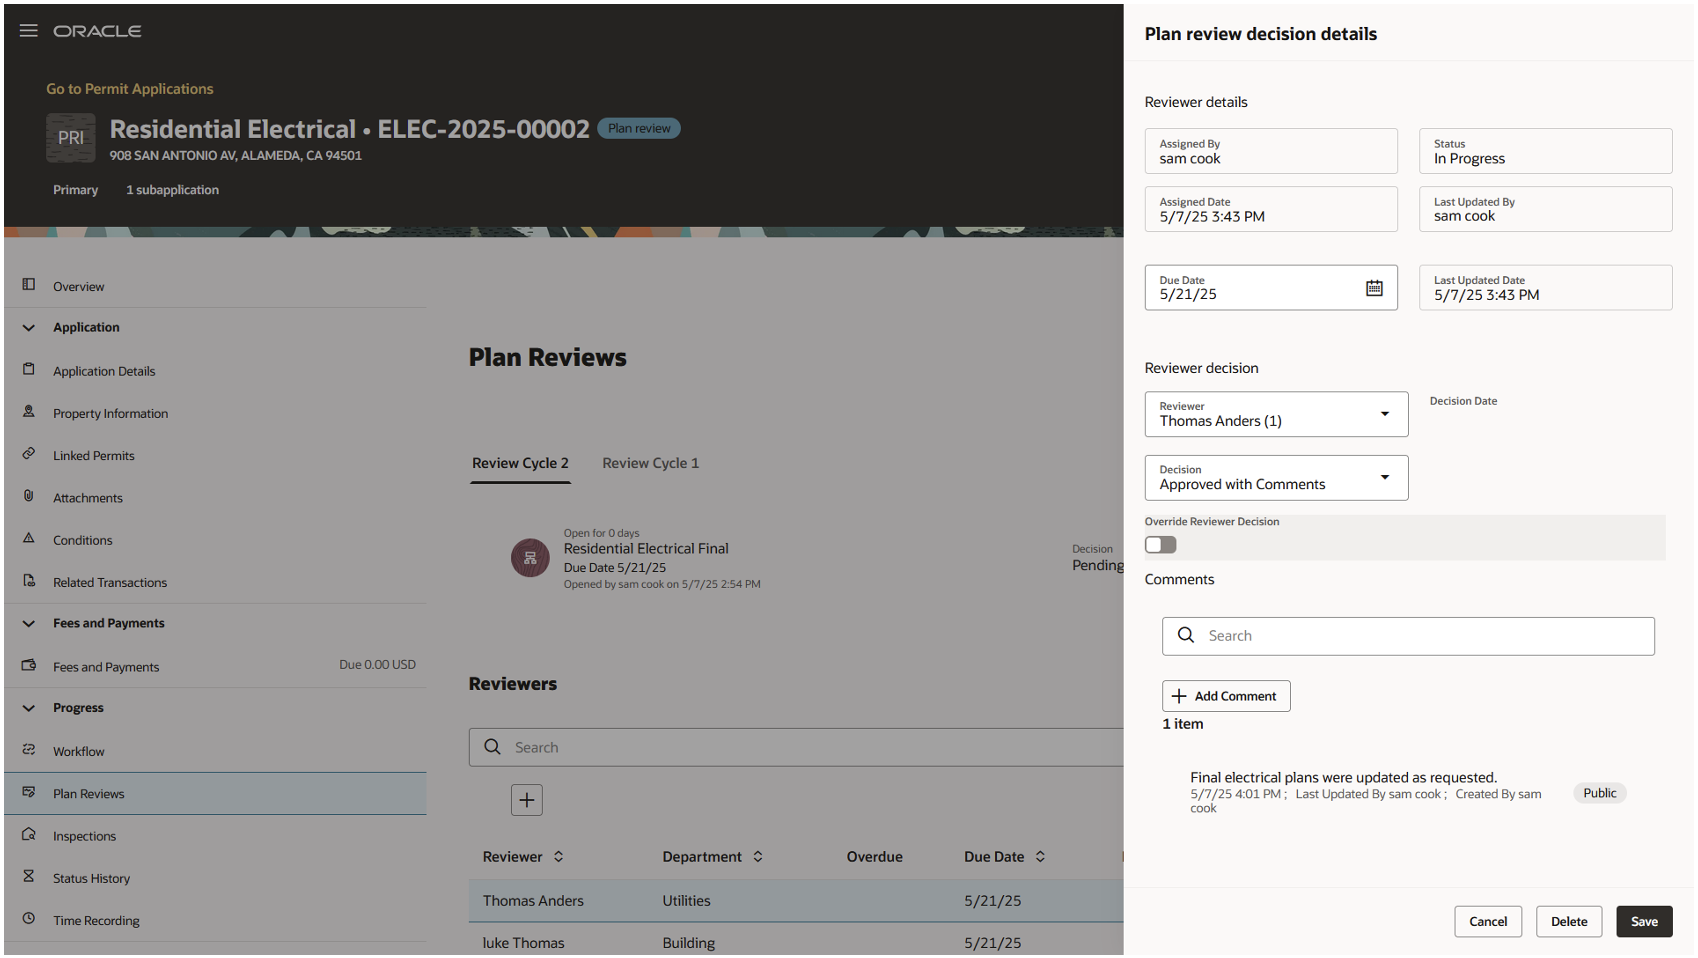
Task: Sort the table by Department column
Action: click(758, 857)
